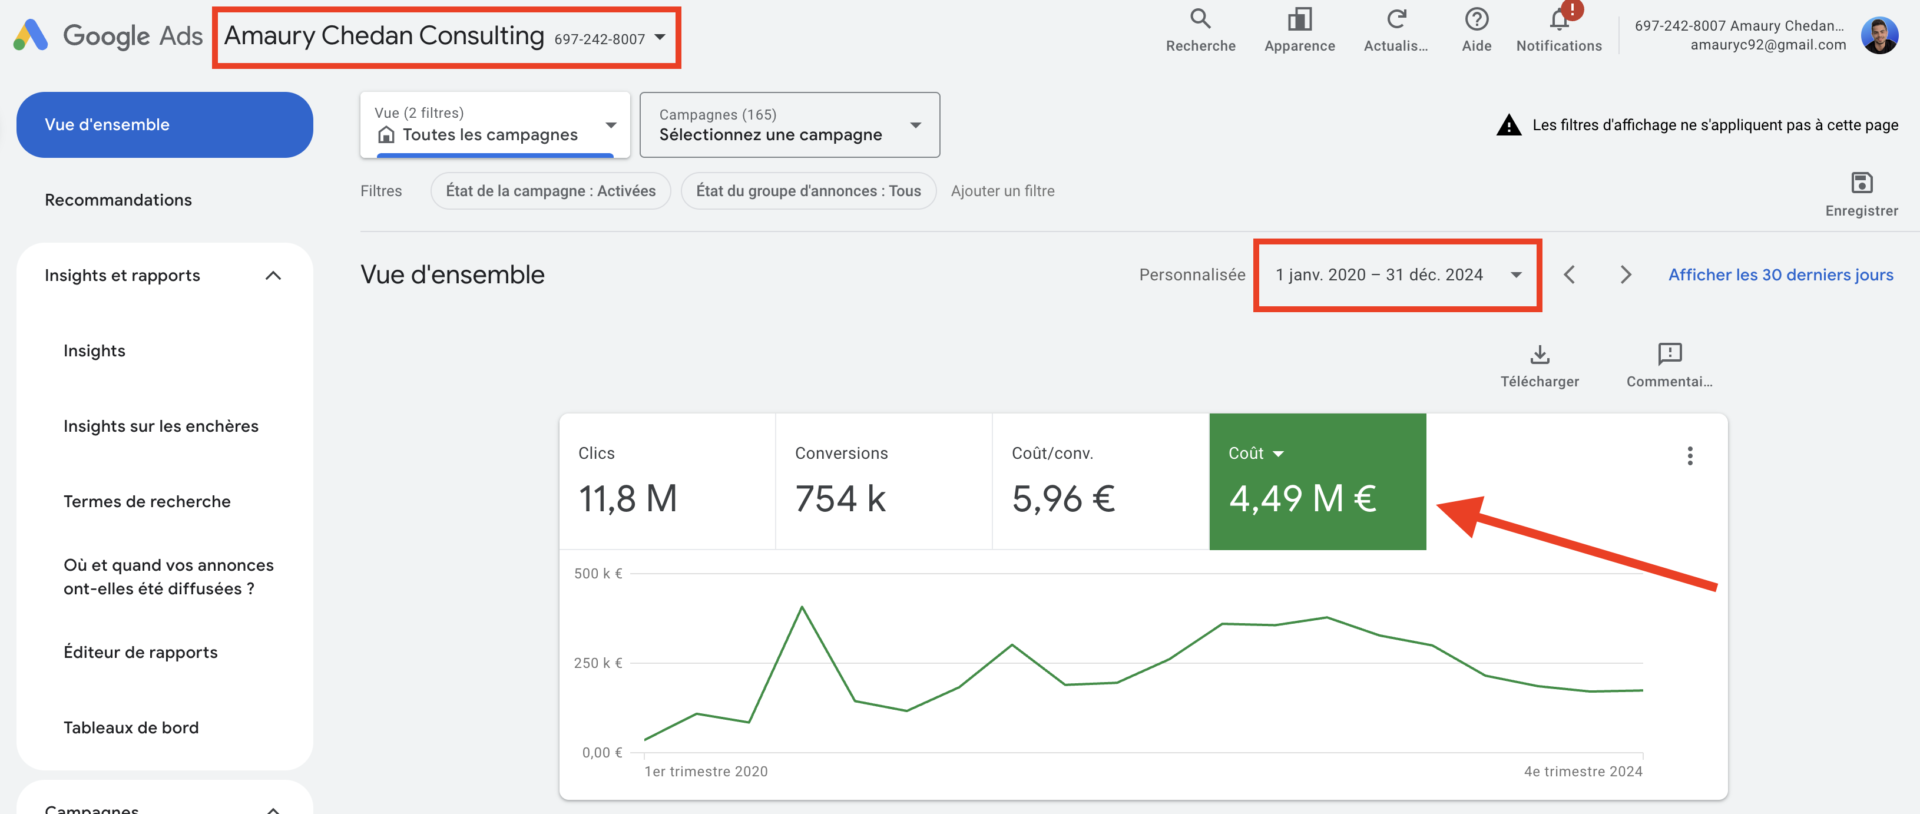Open the Apparence panel icon
The height and width of the screenshot is (814, 1920).
[x=1299, y=19]
